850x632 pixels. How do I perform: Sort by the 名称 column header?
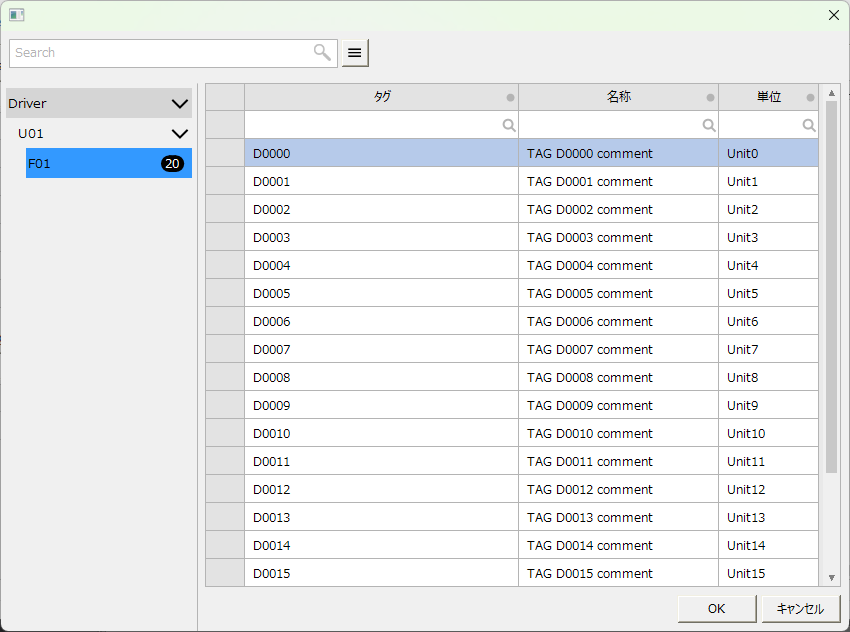pos(618,97)
